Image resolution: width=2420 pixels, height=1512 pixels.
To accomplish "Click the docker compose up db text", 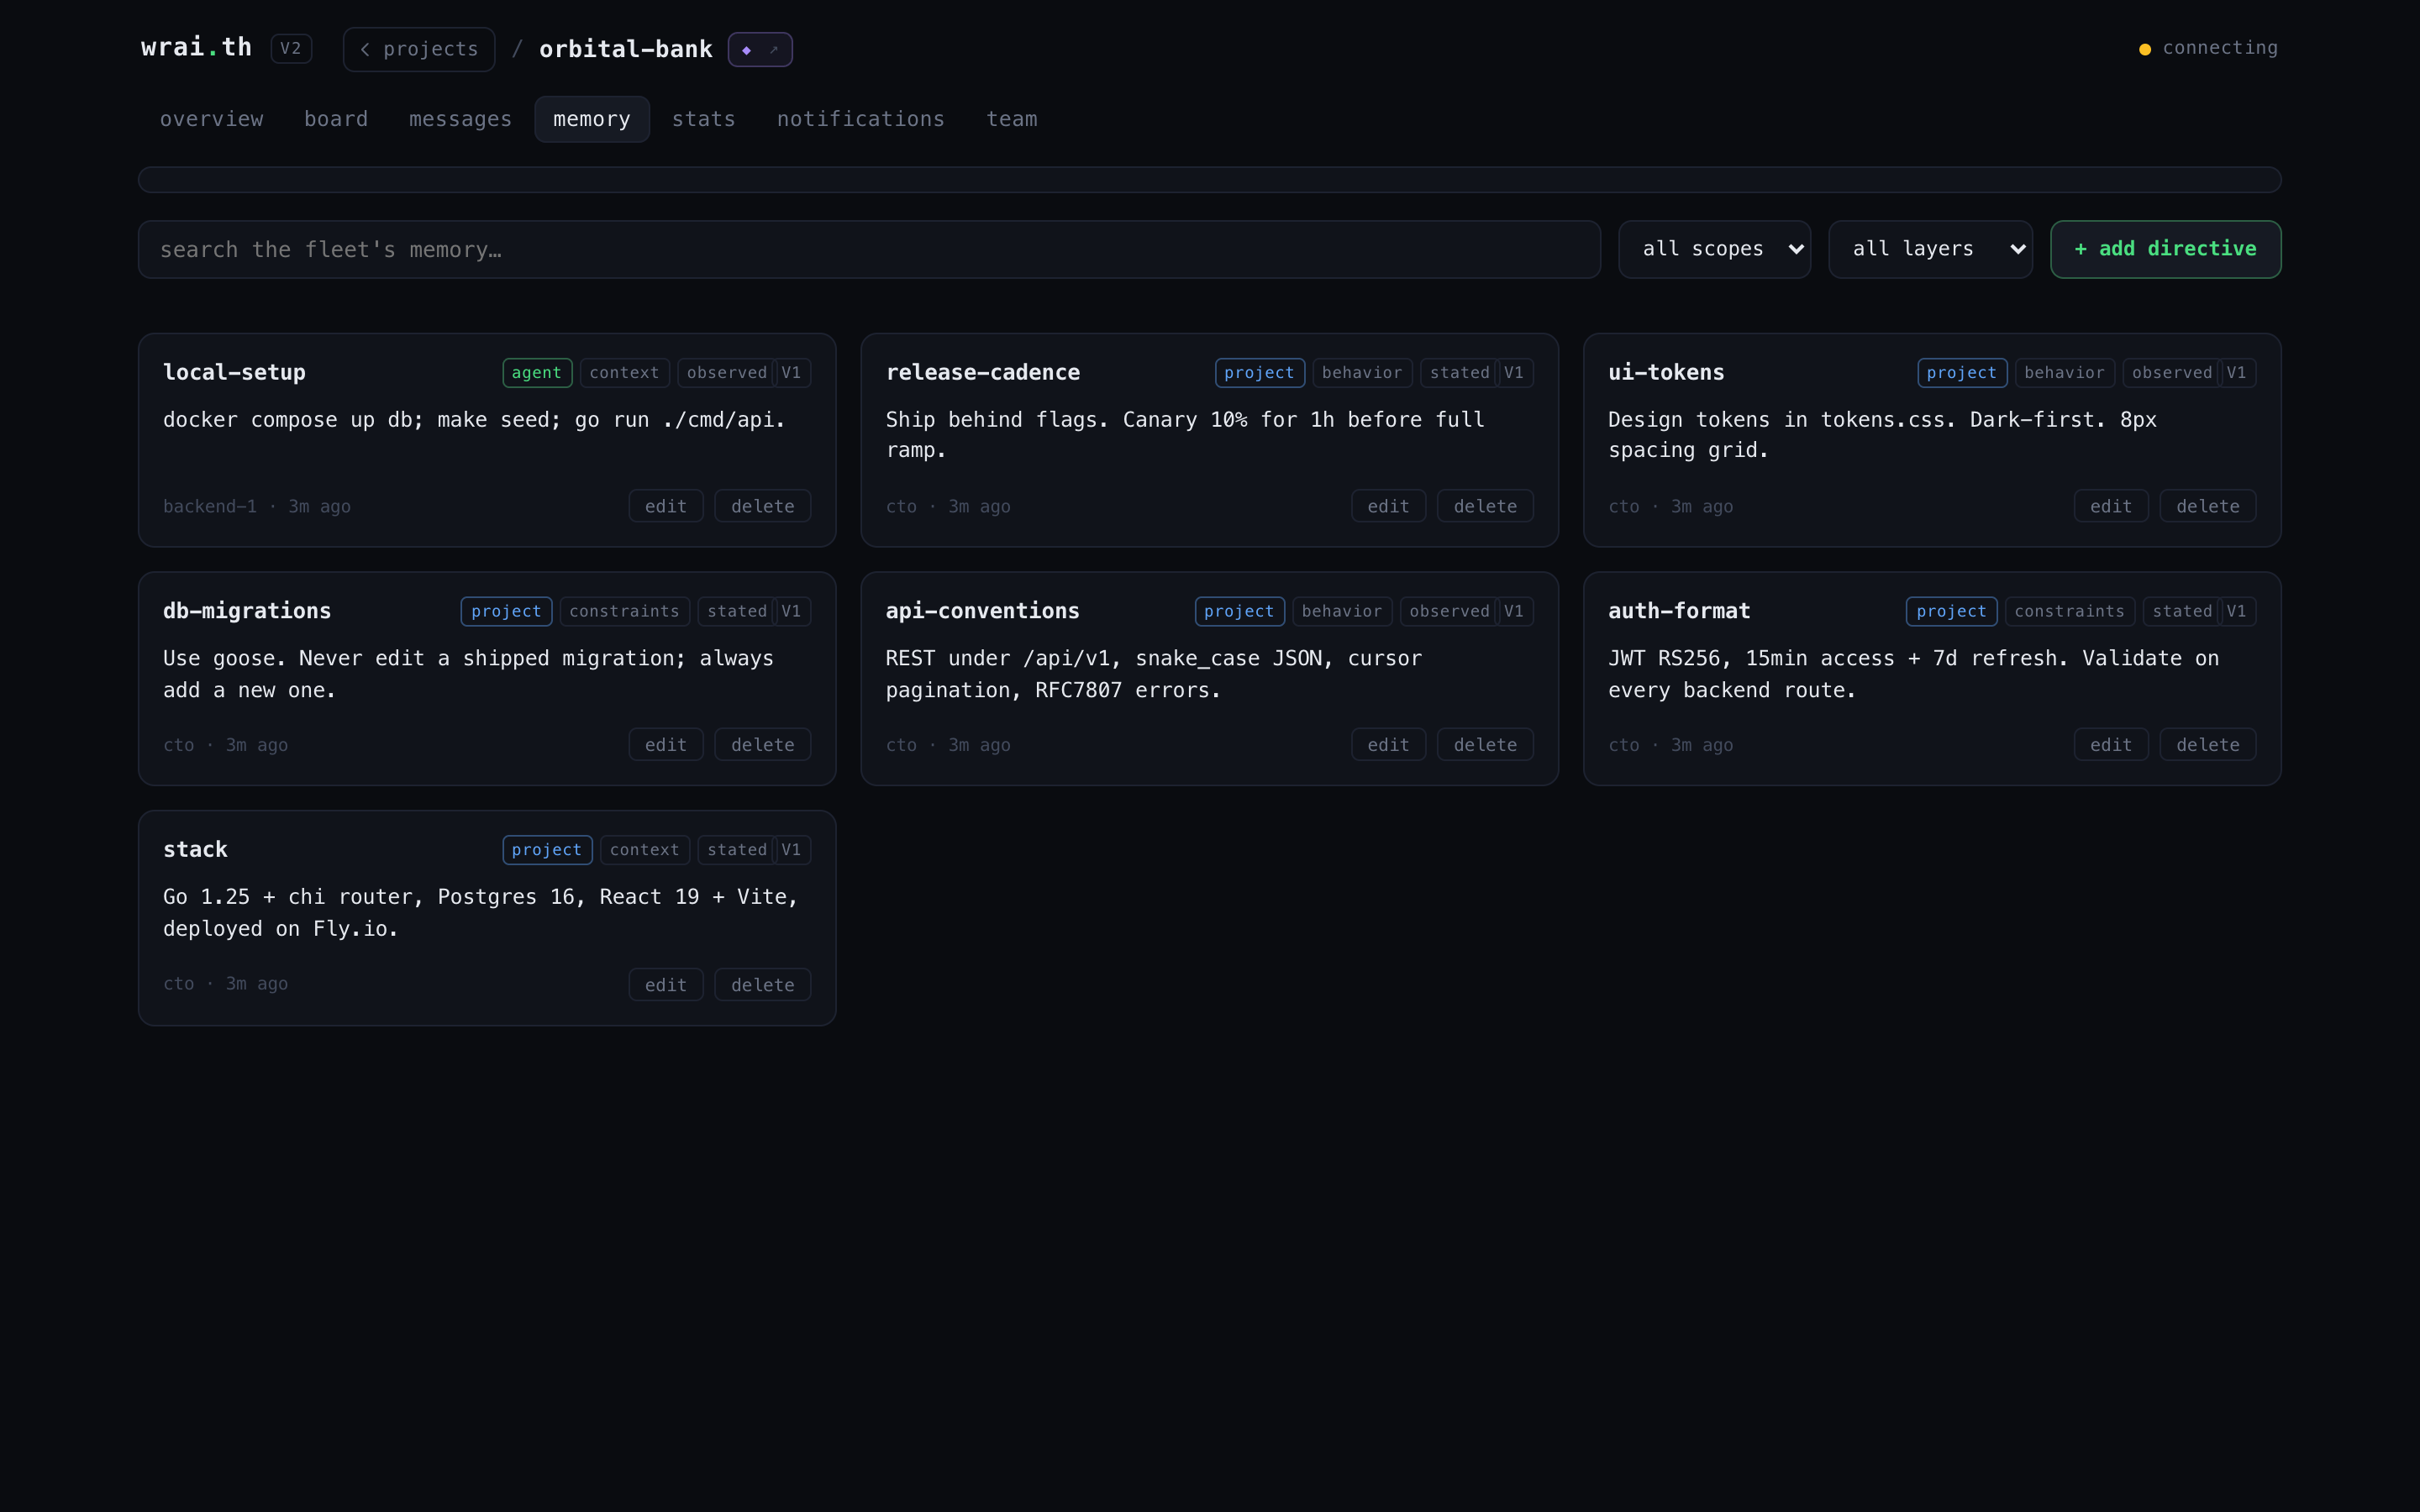I will point(474,420).
